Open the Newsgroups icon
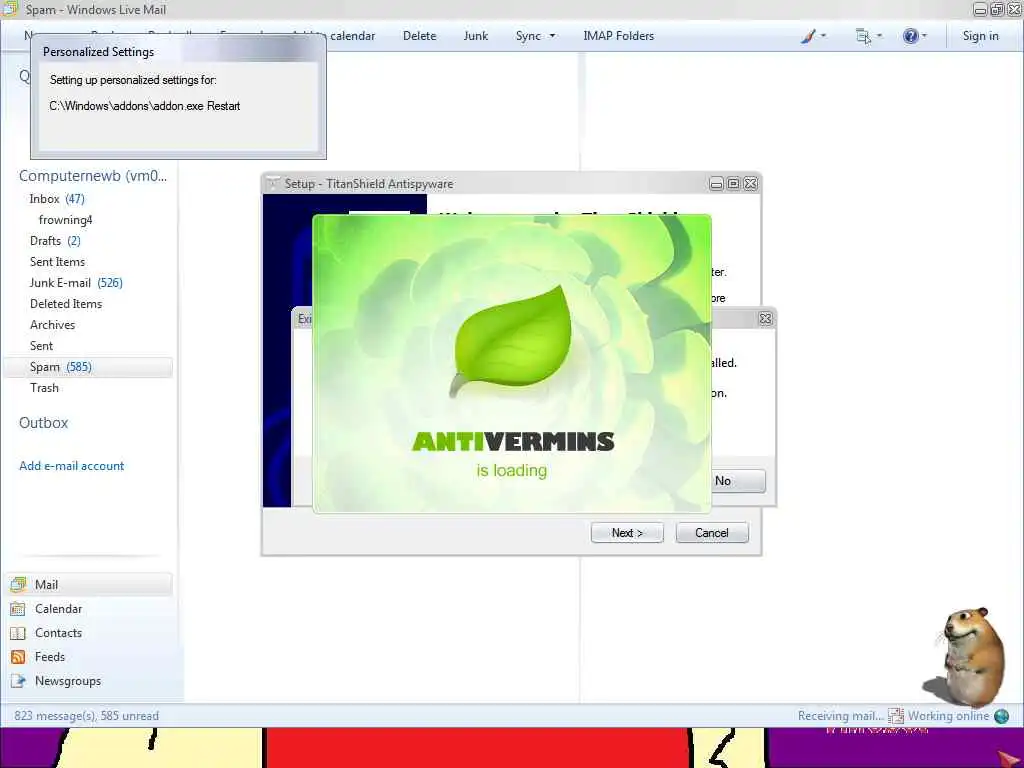This screenshot has width=1024, height=768. 18,681
